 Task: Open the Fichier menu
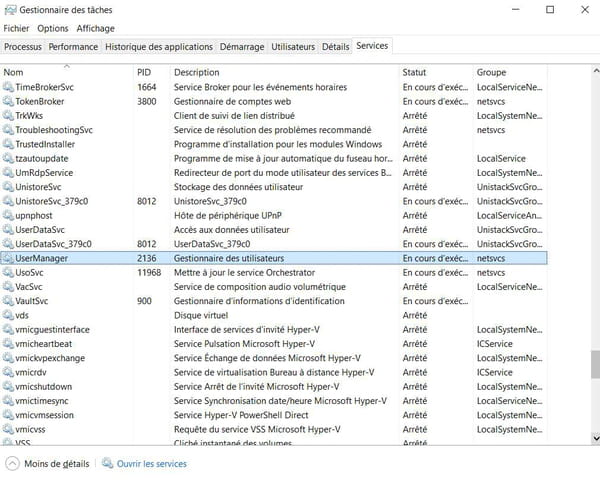coord(16,29)
